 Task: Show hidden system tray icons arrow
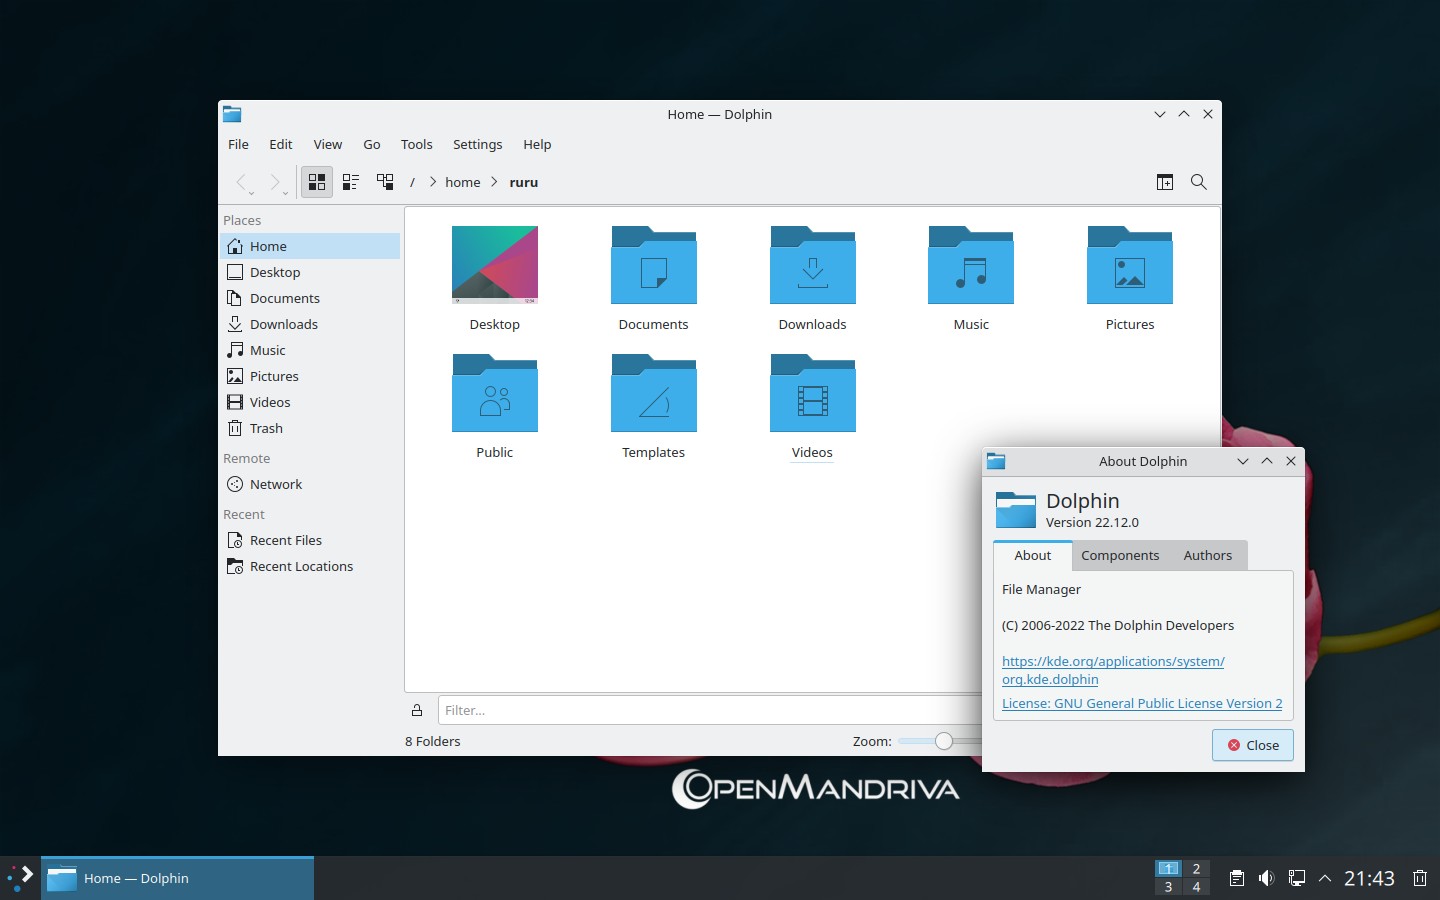point(1325,878)
